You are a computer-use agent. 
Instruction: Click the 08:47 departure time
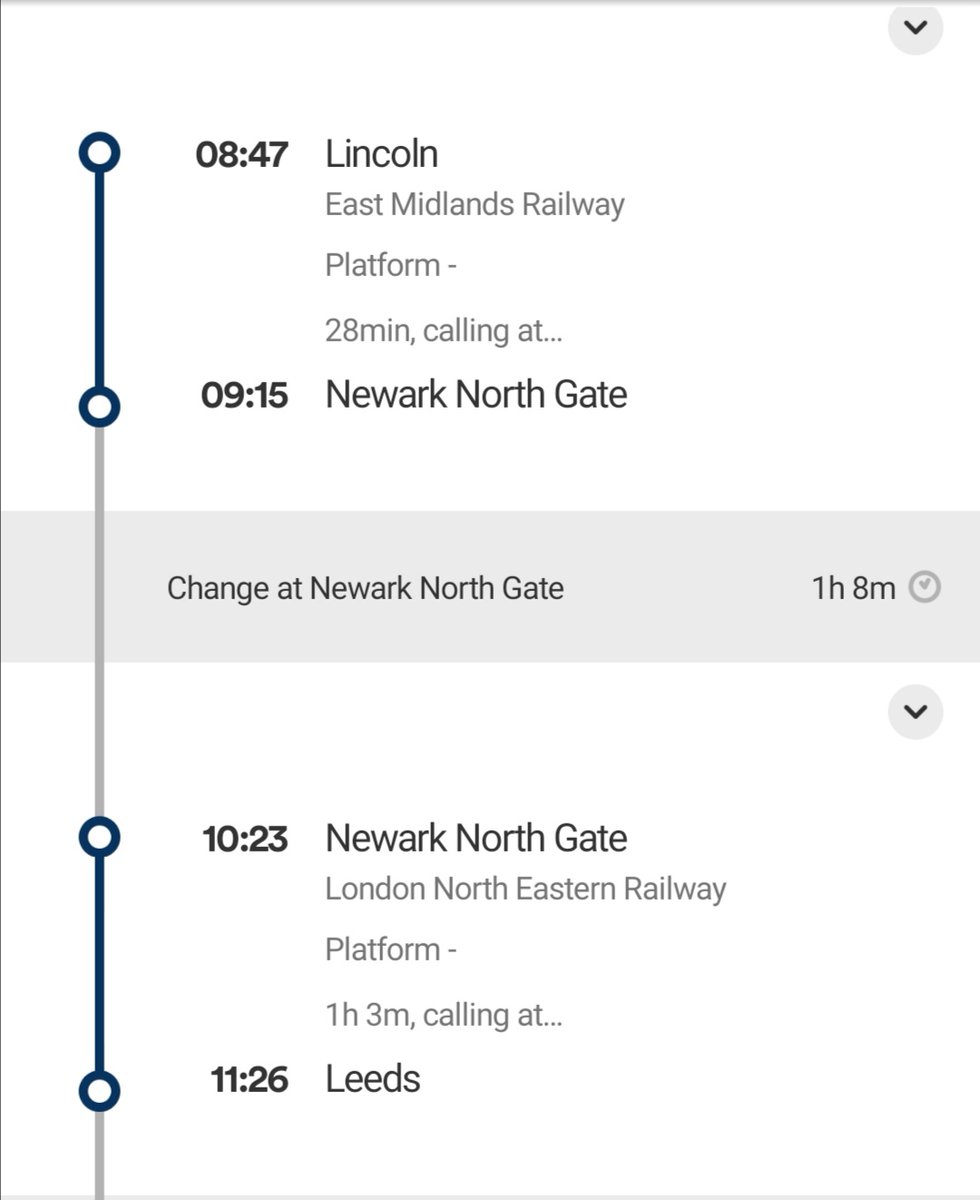[x=242, y=154]
